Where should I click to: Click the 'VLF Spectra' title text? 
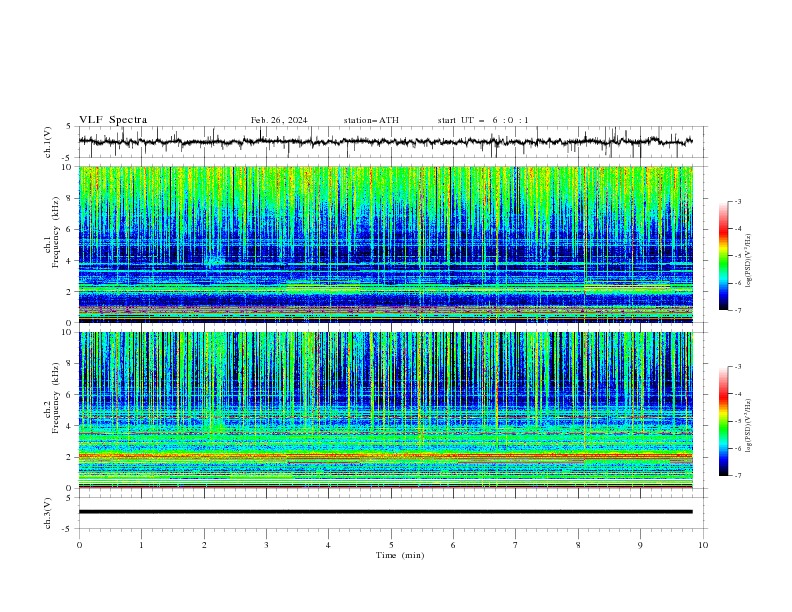[x=113, y=120]
